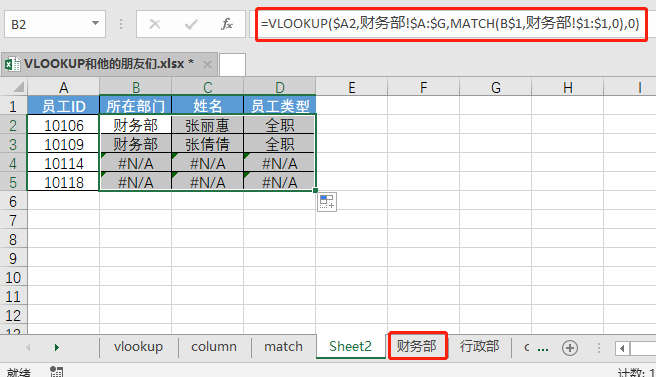Select column H header
This screenshot has width=656, height=377.
coord(567,87)
